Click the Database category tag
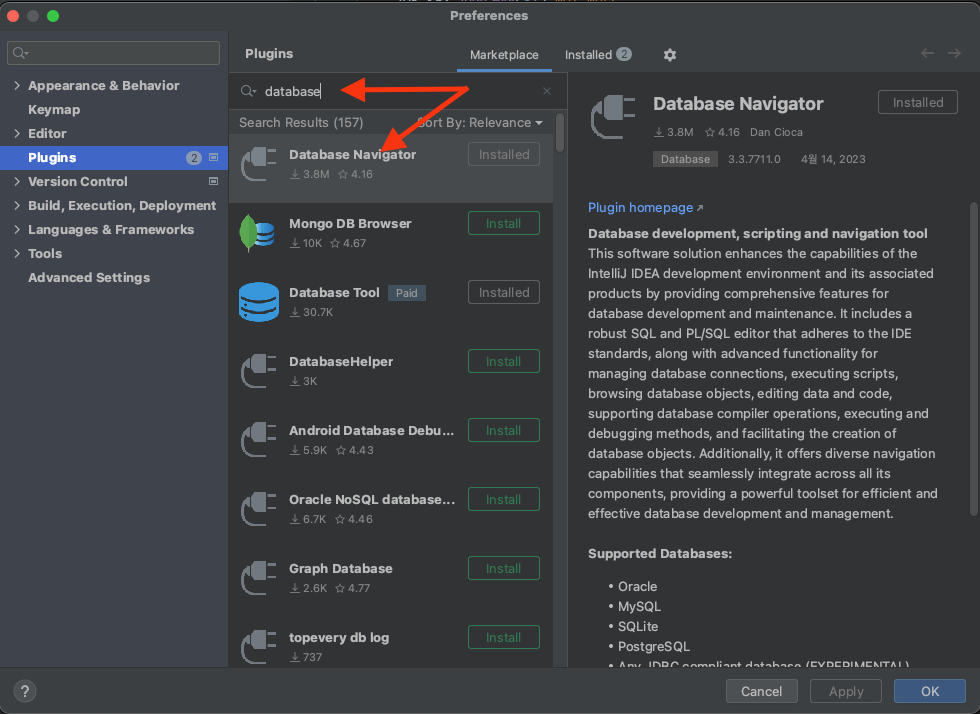 [685, 159]
